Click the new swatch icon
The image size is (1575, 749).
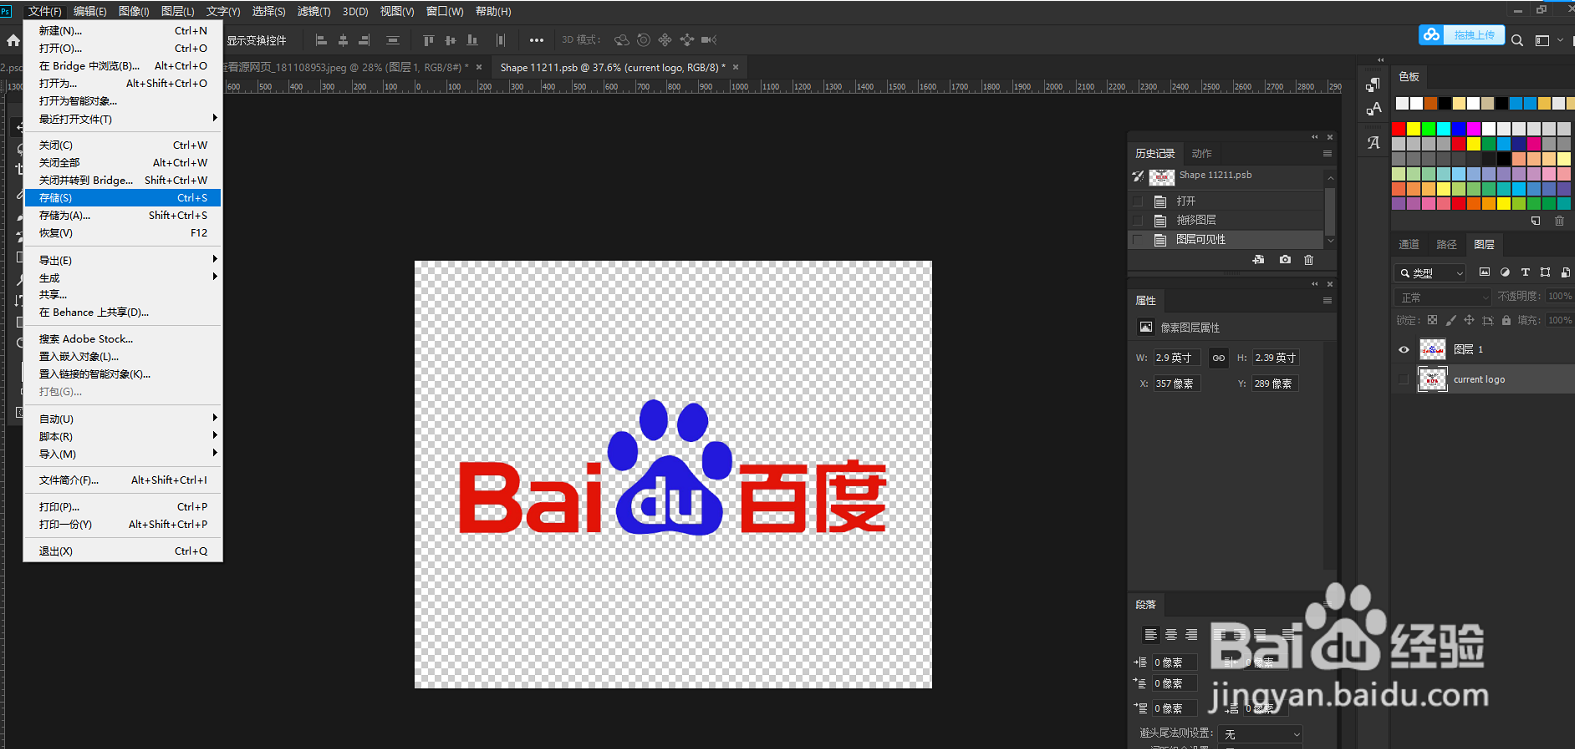point(1536,221)
